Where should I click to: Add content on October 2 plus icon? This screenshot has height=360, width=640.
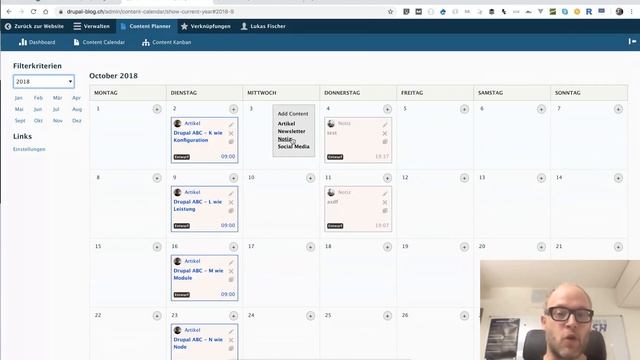tap(233, 109)
